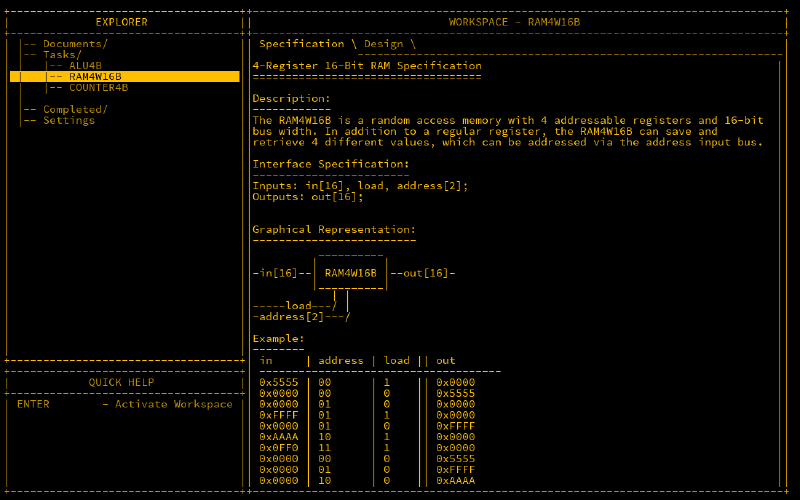
Task: Click the out[16] label in diagram
Action: click(426, 273)
